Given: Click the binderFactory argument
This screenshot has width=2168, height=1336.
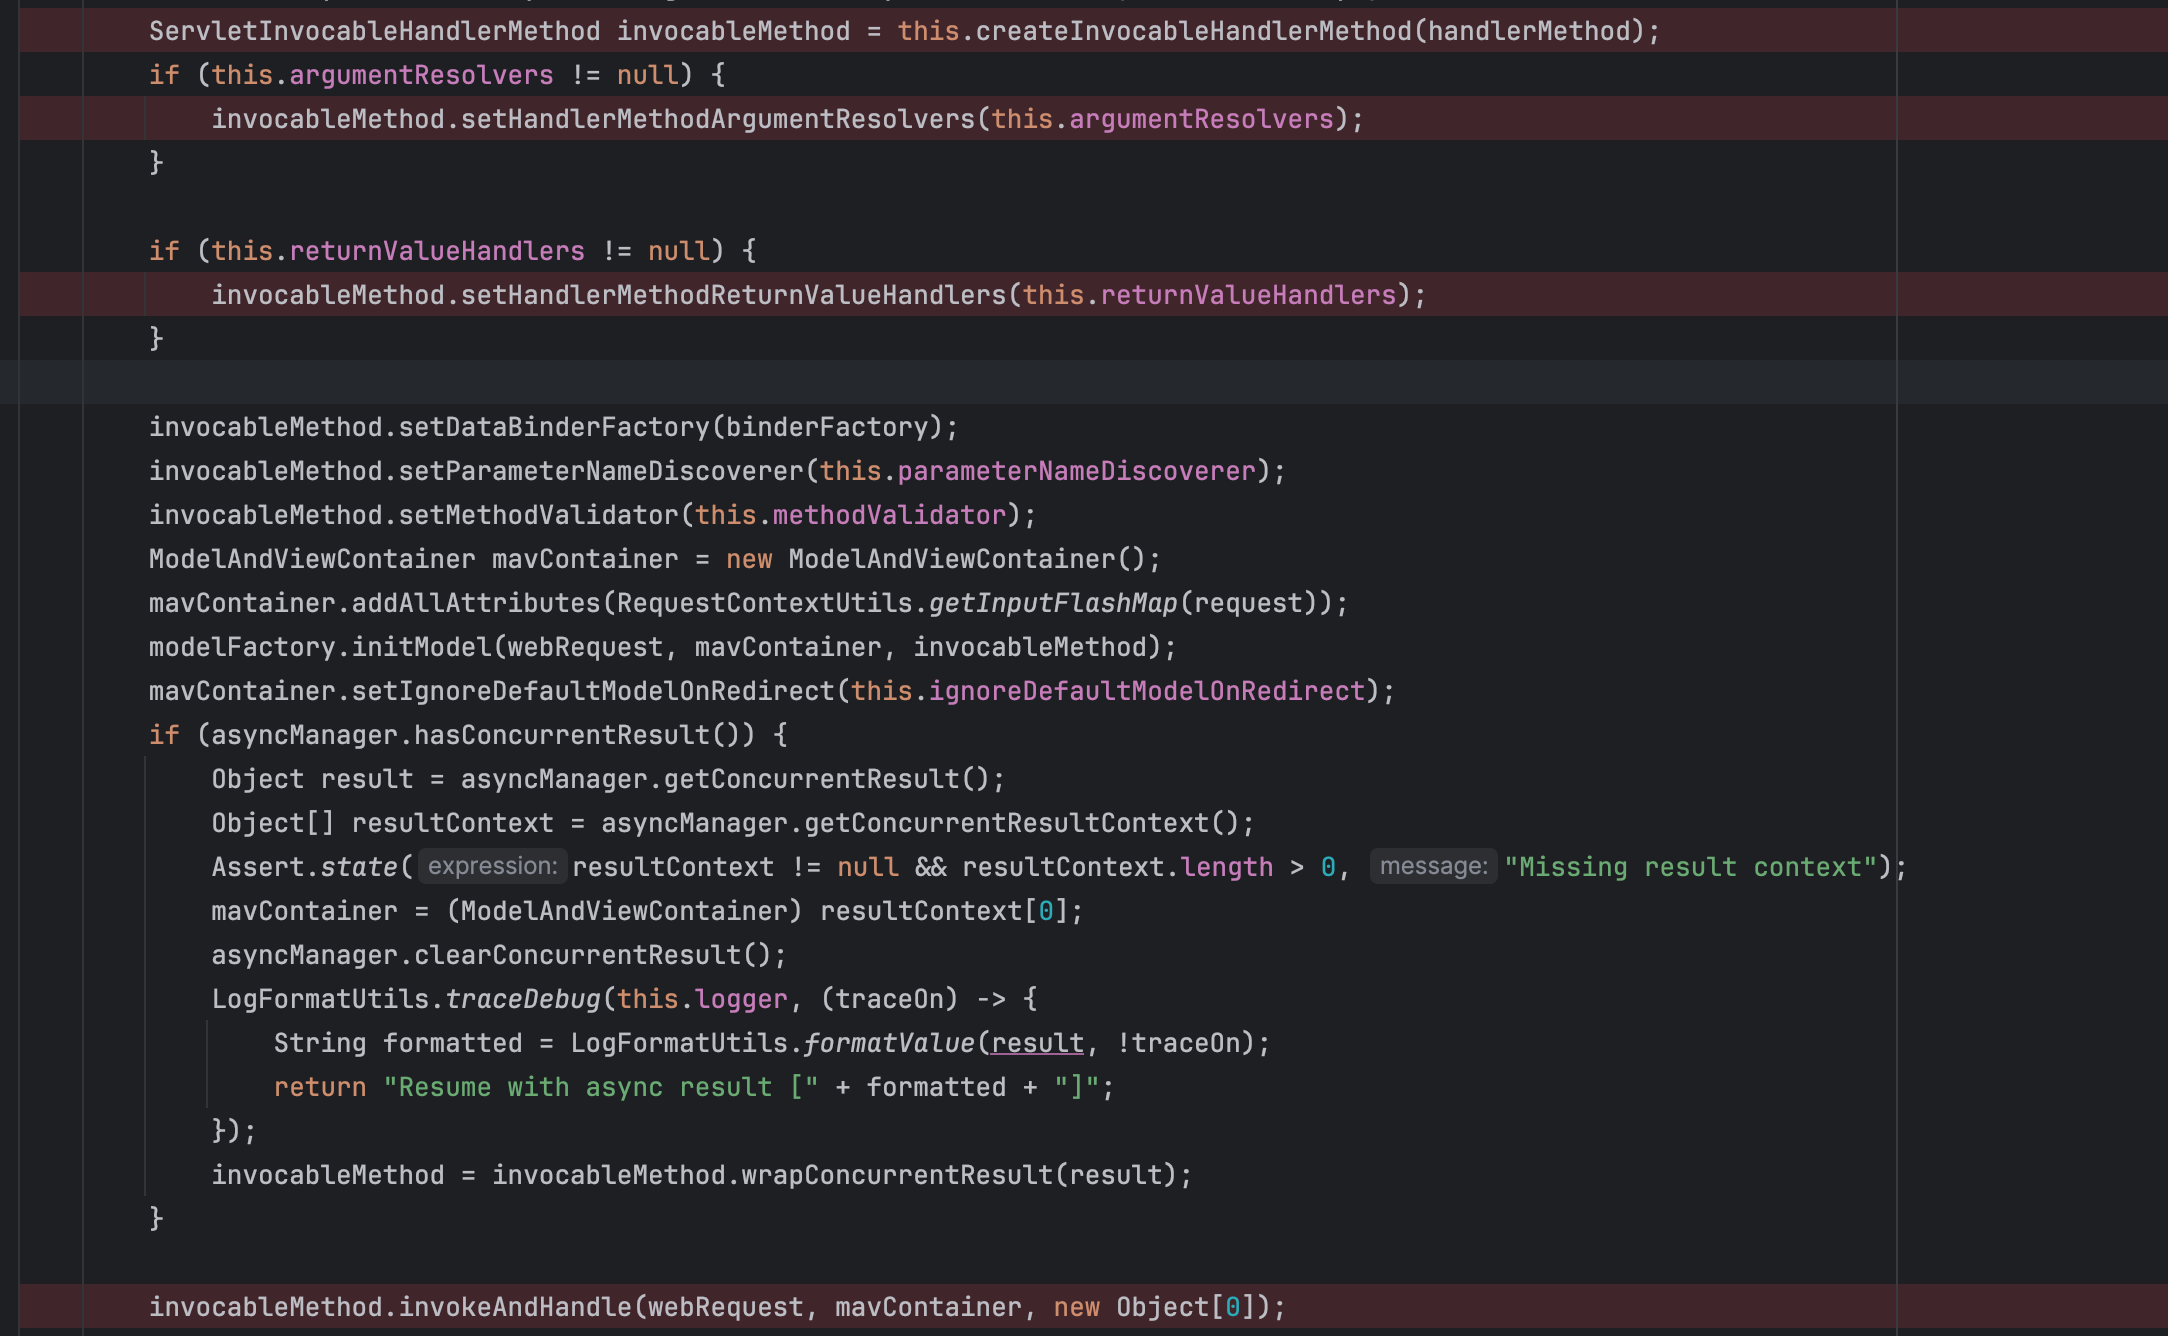Looking at the screenshot, I should click(827, 427).
